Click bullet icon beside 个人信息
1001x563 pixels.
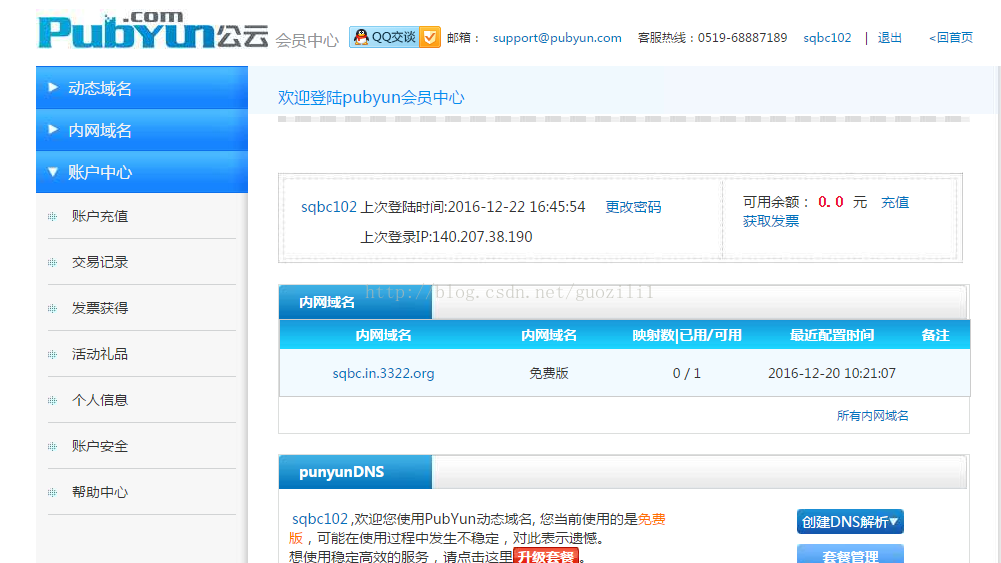(52, 401)
